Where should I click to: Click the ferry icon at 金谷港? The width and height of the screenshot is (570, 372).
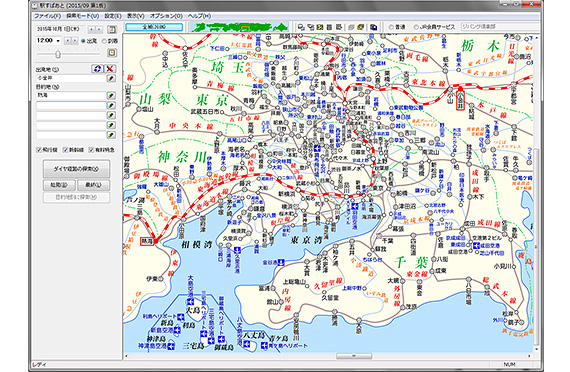pos(281,262)
